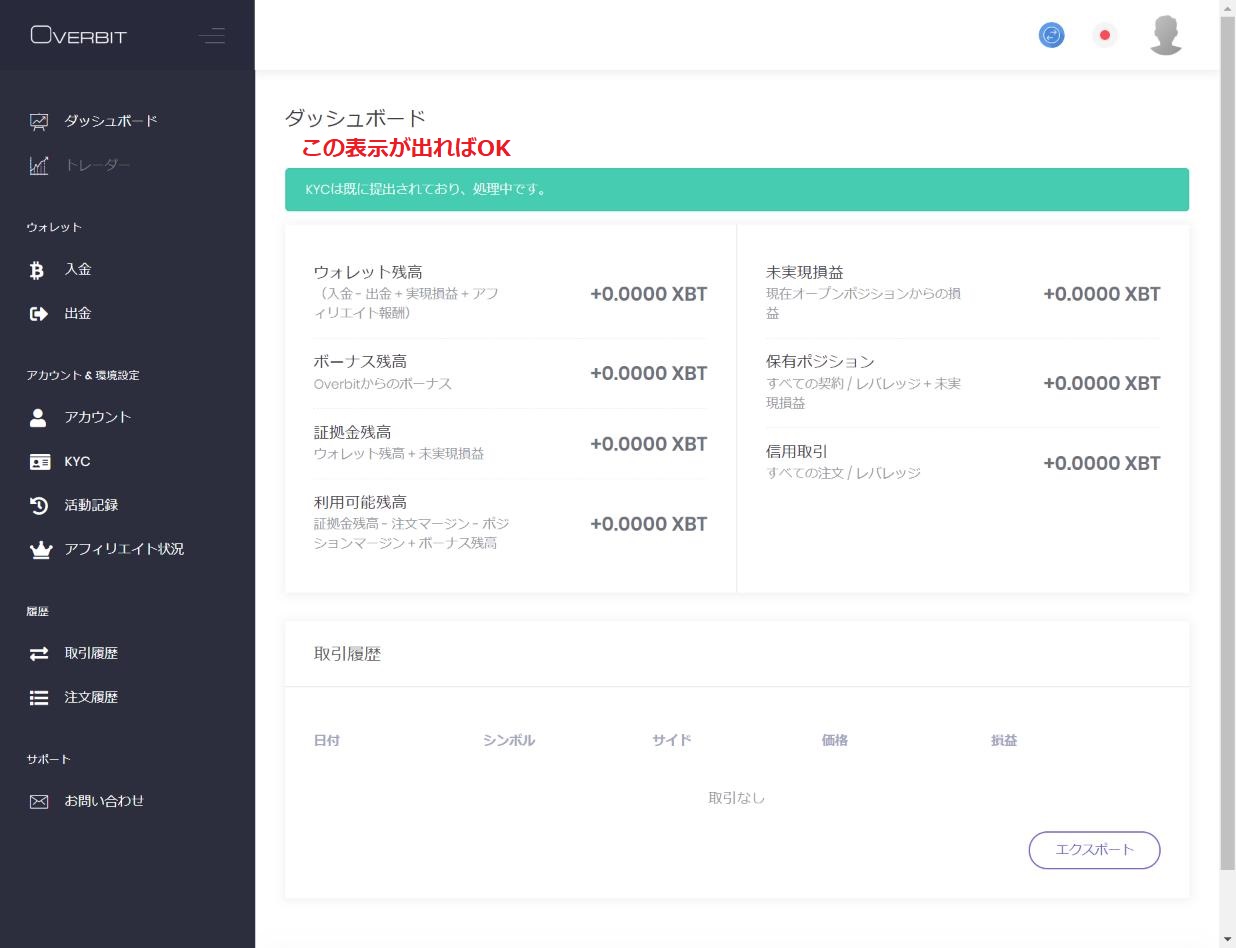The image size is (1236, 948).
Task: Click the ウォレット残高 label
Action: (x=368, y=272)
